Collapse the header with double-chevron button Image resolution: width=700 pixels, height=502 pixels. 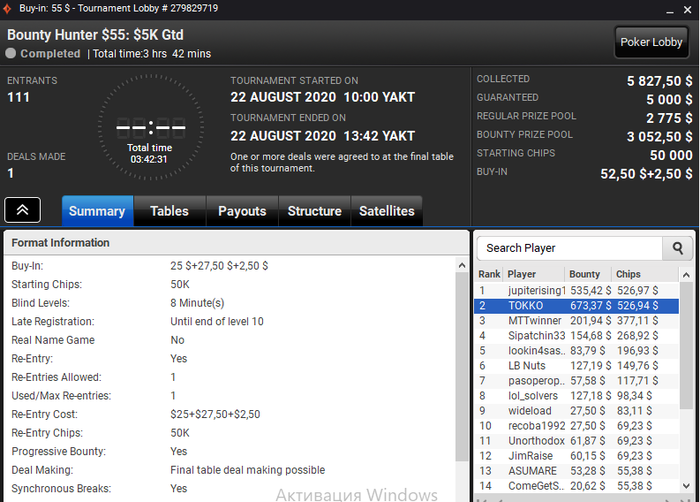22,210
